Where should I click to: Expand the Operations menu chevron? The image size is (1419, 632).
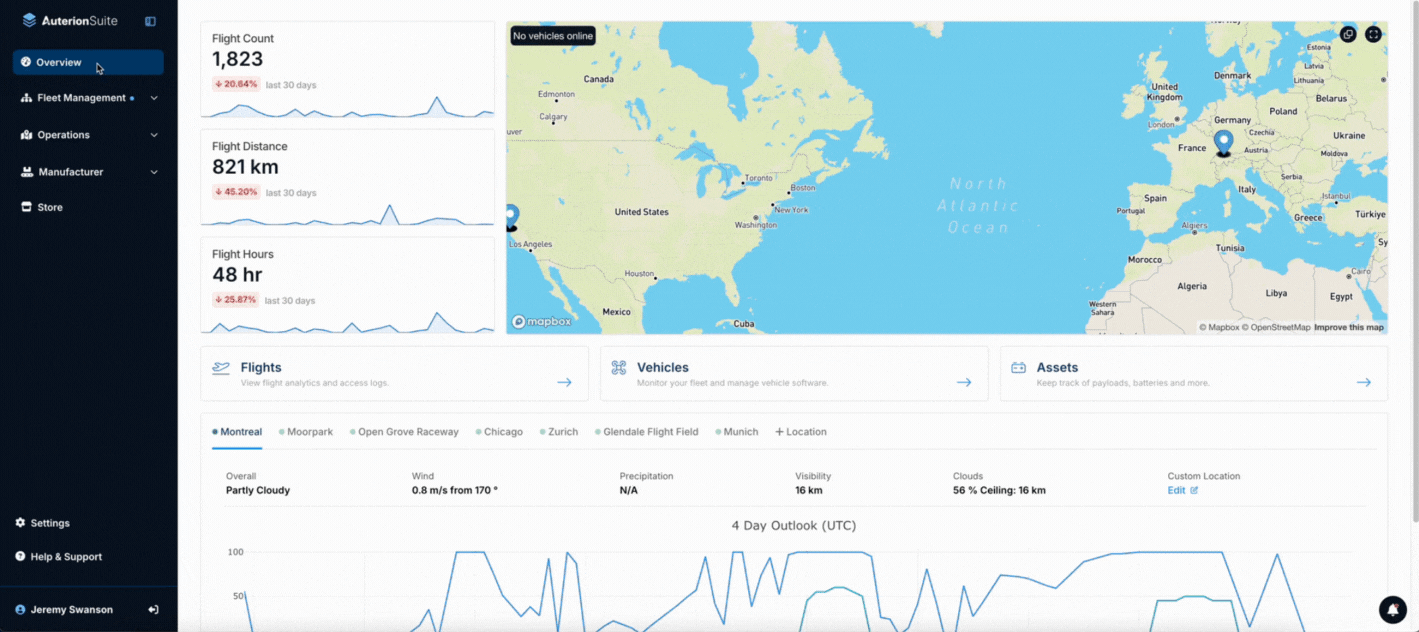[x=154, y=135]
